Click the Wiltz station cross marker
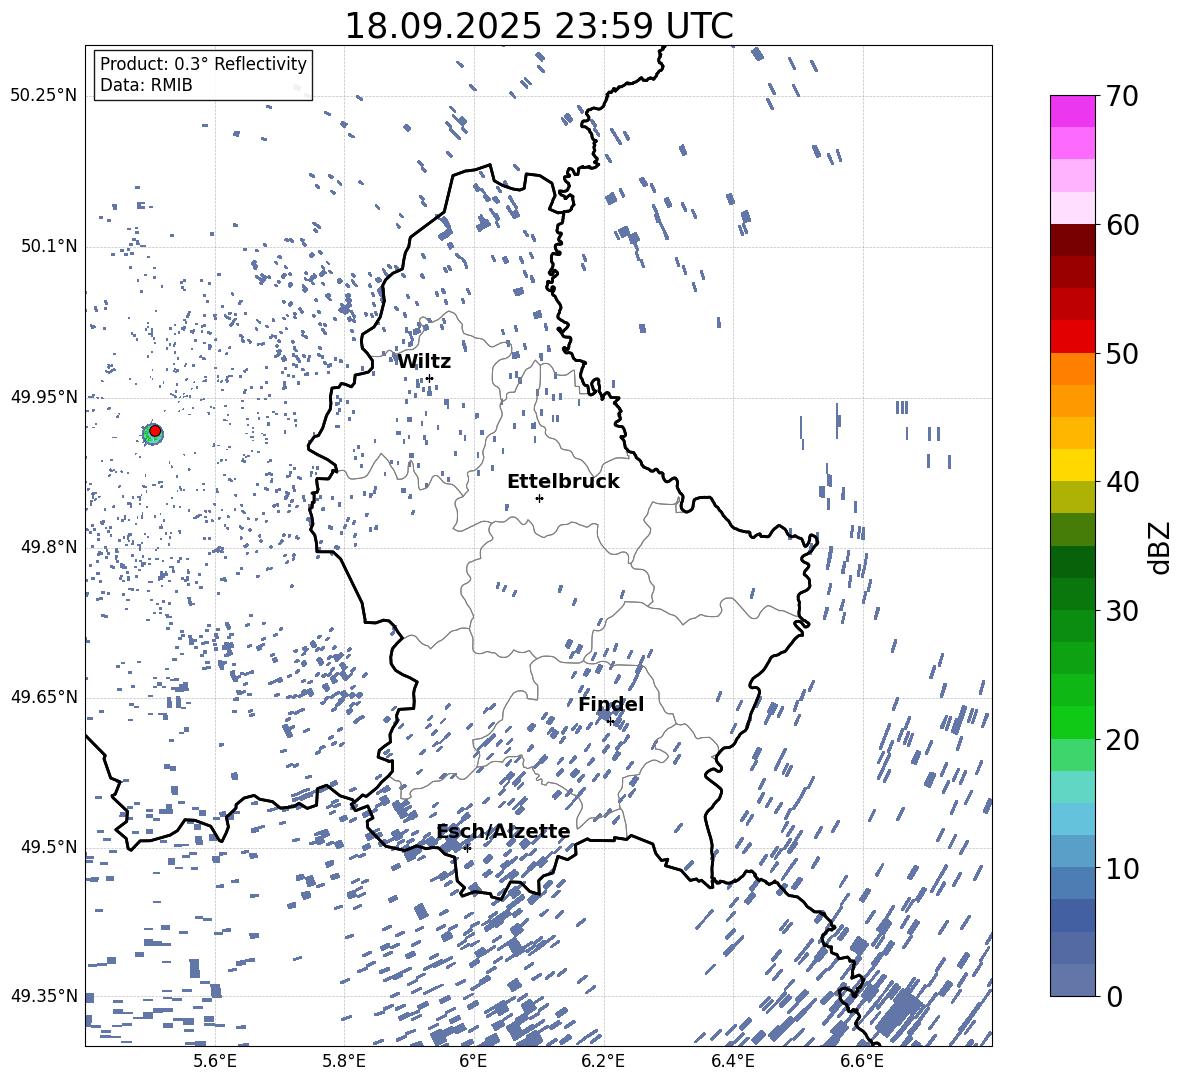 click(430, 378)
